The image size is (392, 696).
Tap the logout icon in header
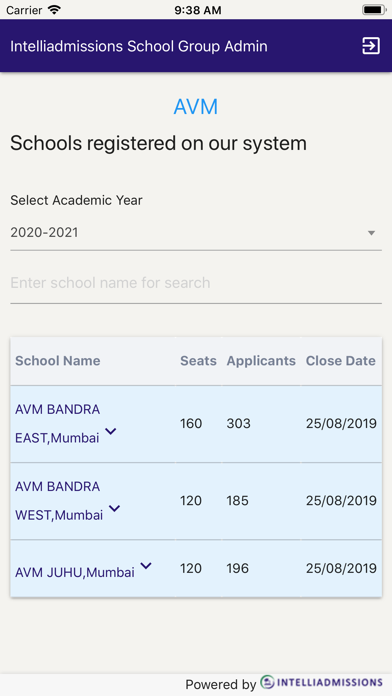coord(371,46)
